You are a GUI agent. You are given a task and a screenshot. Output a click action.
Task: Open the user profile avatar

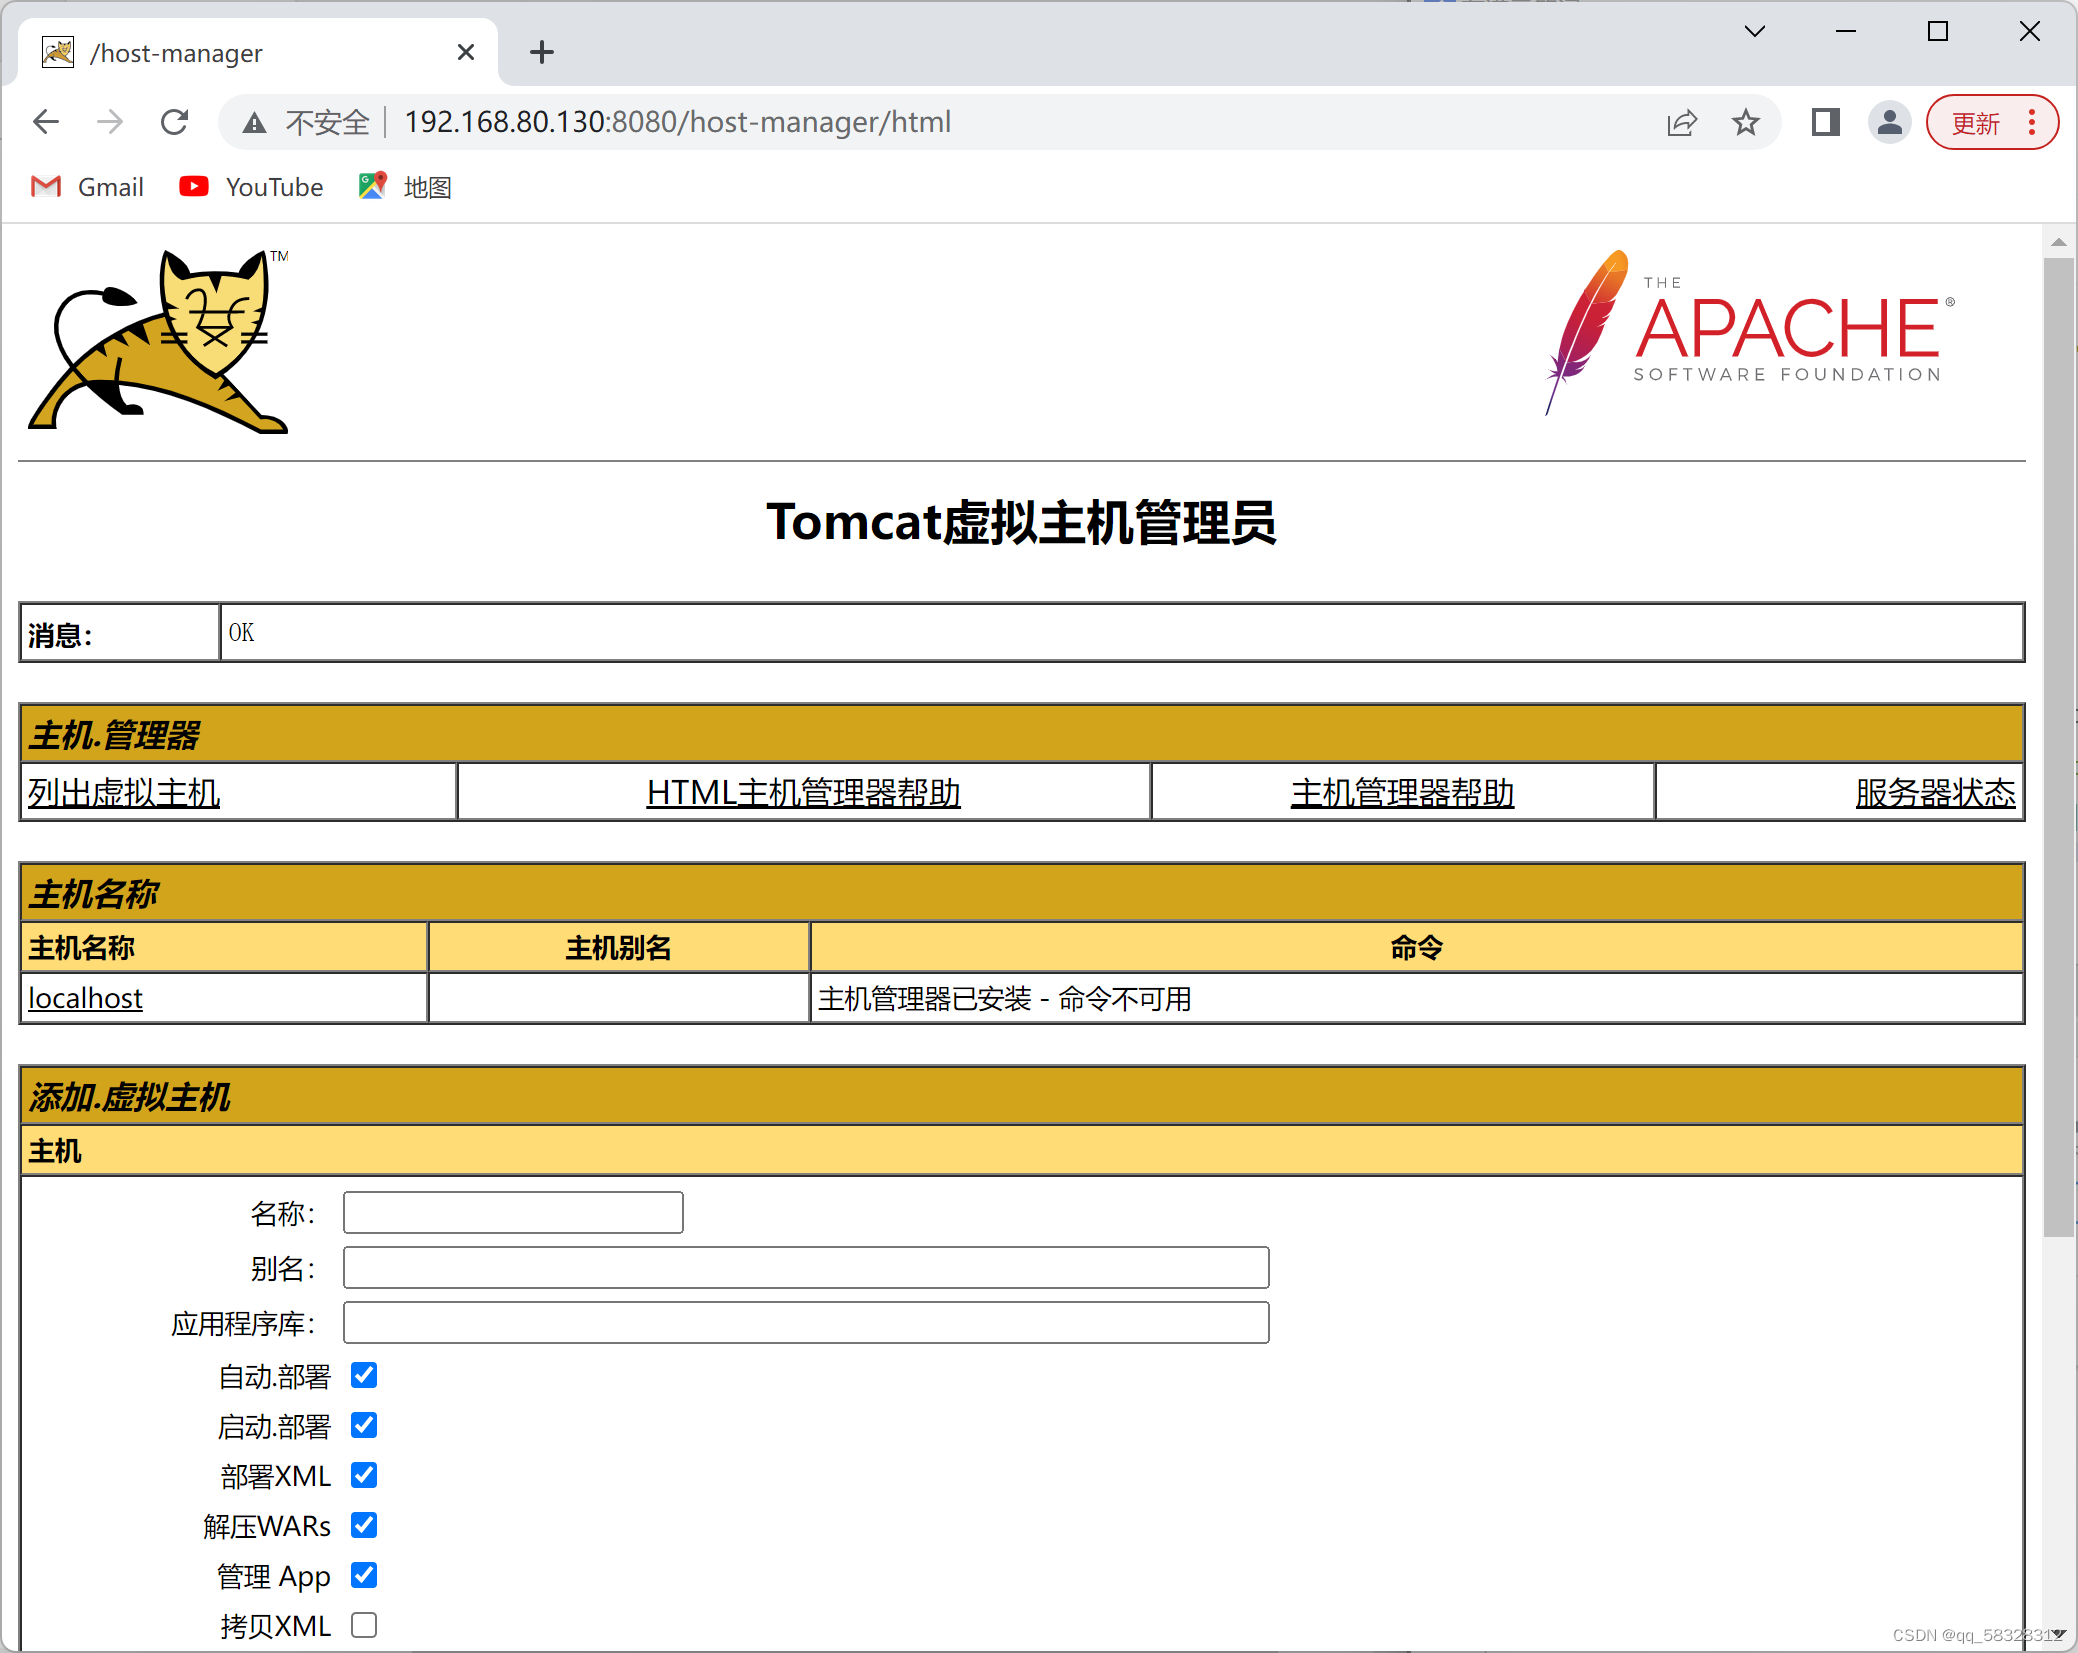[x=1889, y=122]
